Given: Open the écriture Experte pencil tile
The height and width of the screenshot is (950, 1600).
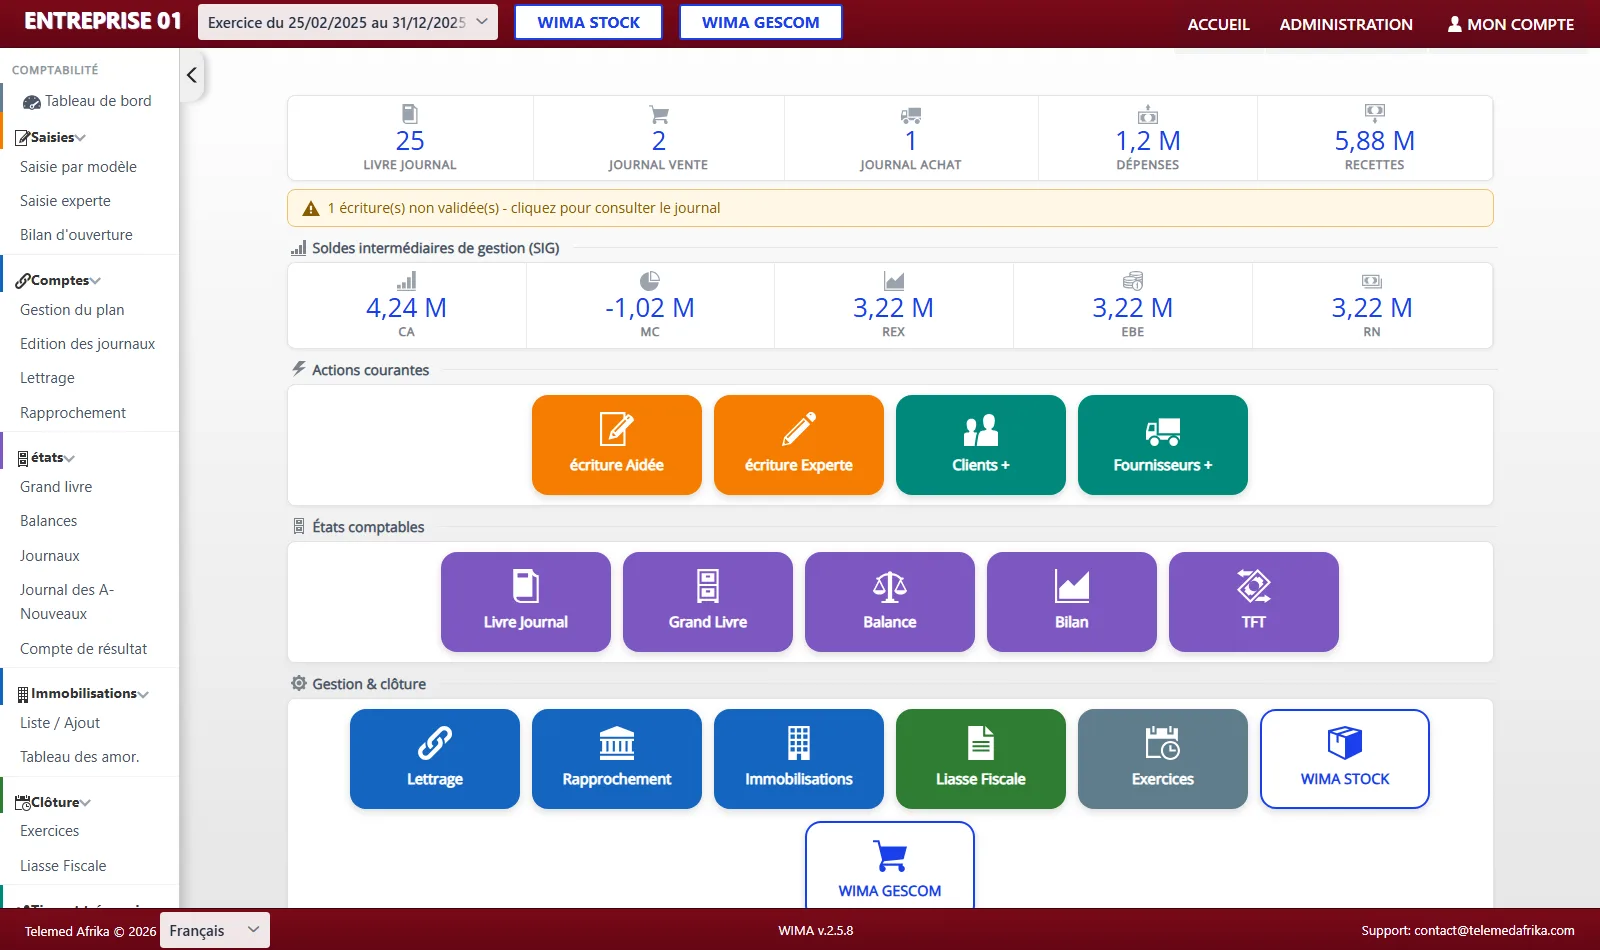Looking at the screenshot, I should [799, 445].
